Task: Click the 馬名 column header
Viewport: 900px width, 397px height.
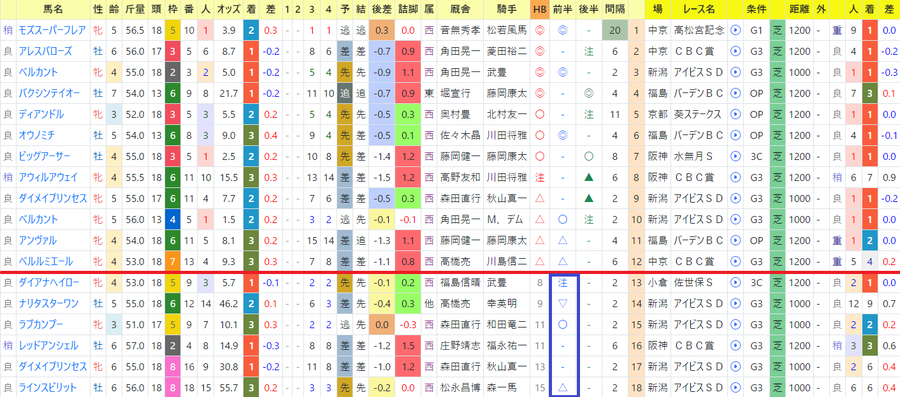Action: point(53,9)
